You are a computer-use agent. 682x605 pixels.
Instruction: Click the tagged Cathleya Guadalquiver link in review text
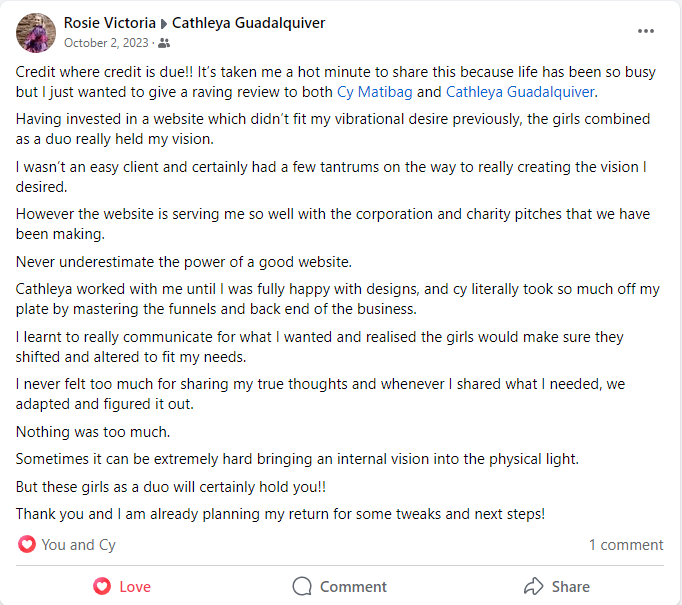[520, 92]
